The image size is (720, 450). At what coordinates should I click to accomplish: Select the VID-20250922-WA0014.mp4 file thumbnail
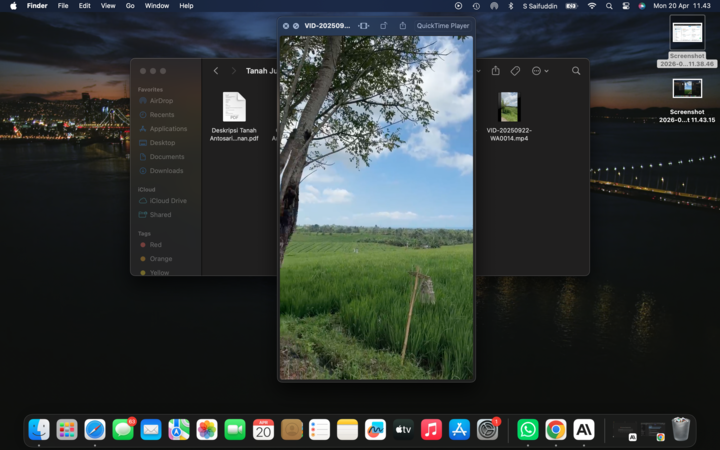pyautogui.click(x=509, y=107)
